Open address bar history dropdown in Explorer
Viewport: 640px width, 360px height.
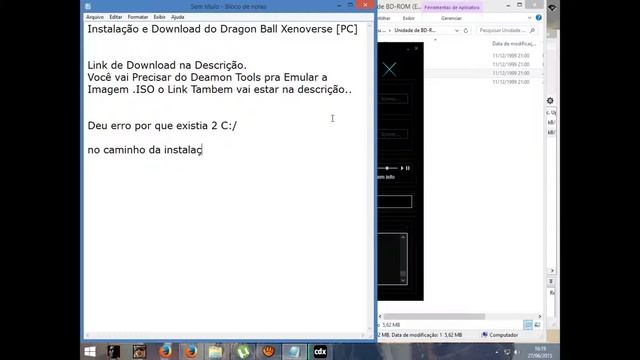click(x=456, y=31)
